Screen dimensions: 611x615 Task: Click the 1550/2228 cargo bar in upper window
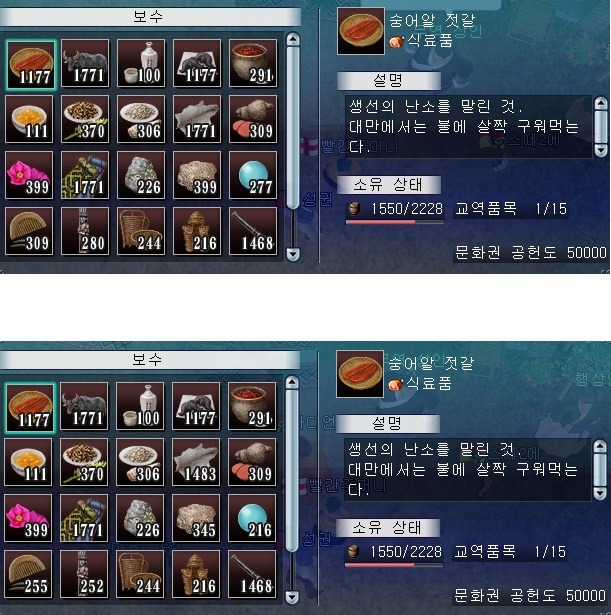(395, 212)
